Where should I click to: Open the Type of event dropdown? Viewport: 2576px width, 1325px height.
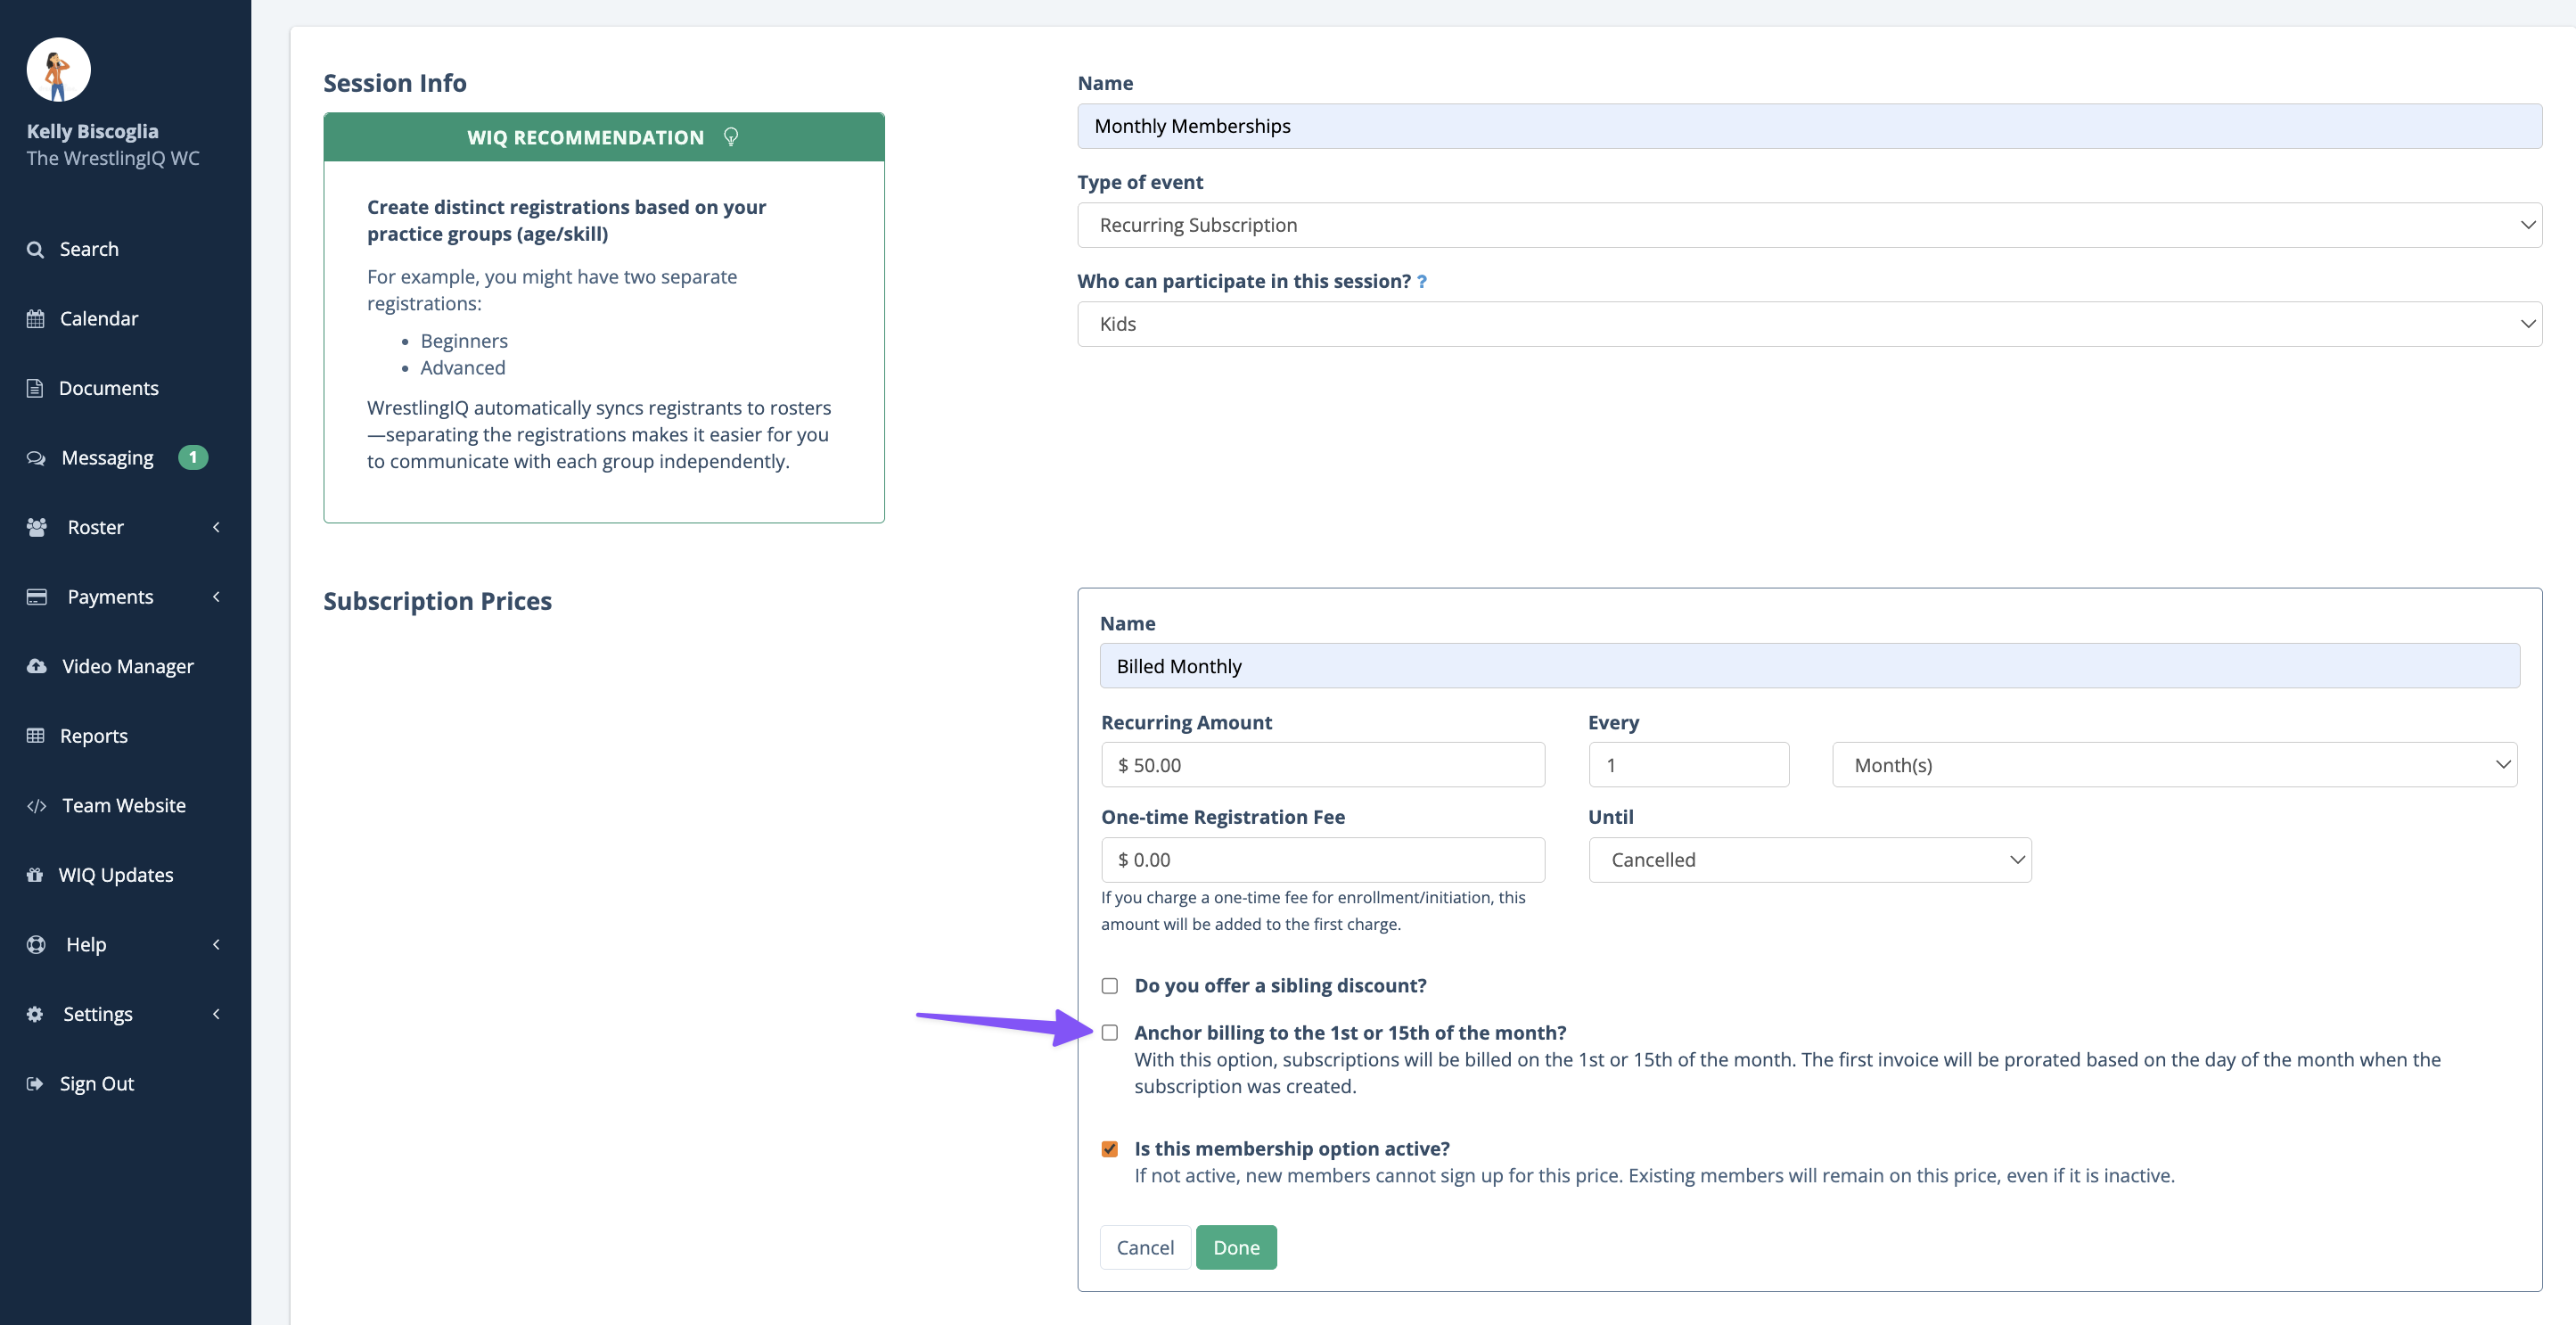pos(1809,225)
